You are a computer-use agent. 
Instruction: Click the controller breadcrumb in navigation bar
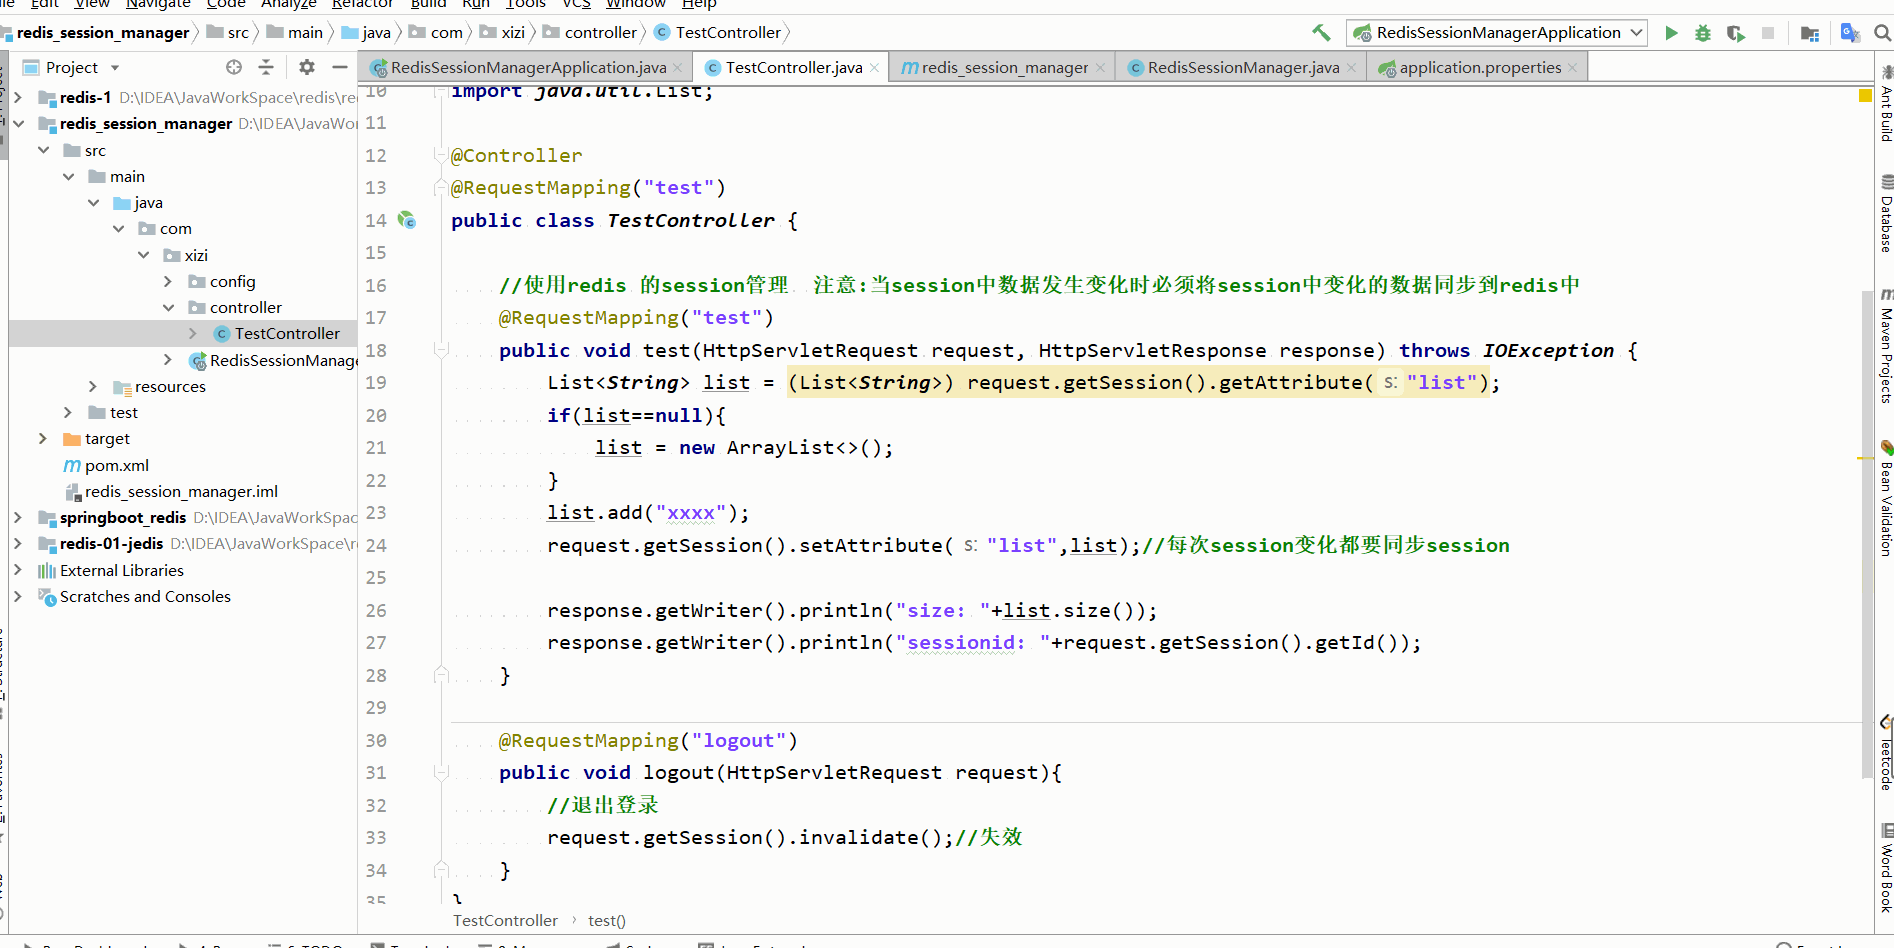click(590, 33)
